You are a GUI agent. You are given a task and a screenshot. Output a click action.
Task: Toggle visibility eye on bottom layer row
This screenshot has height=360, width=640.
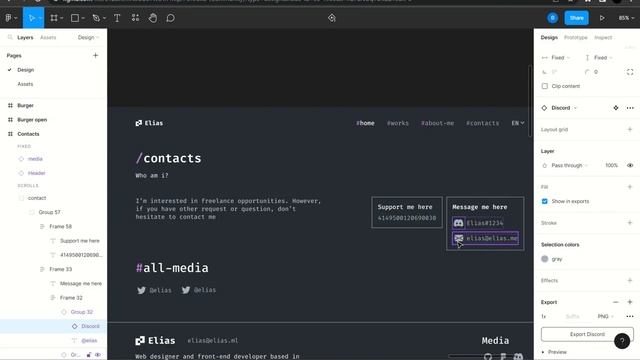coord(98,355)
